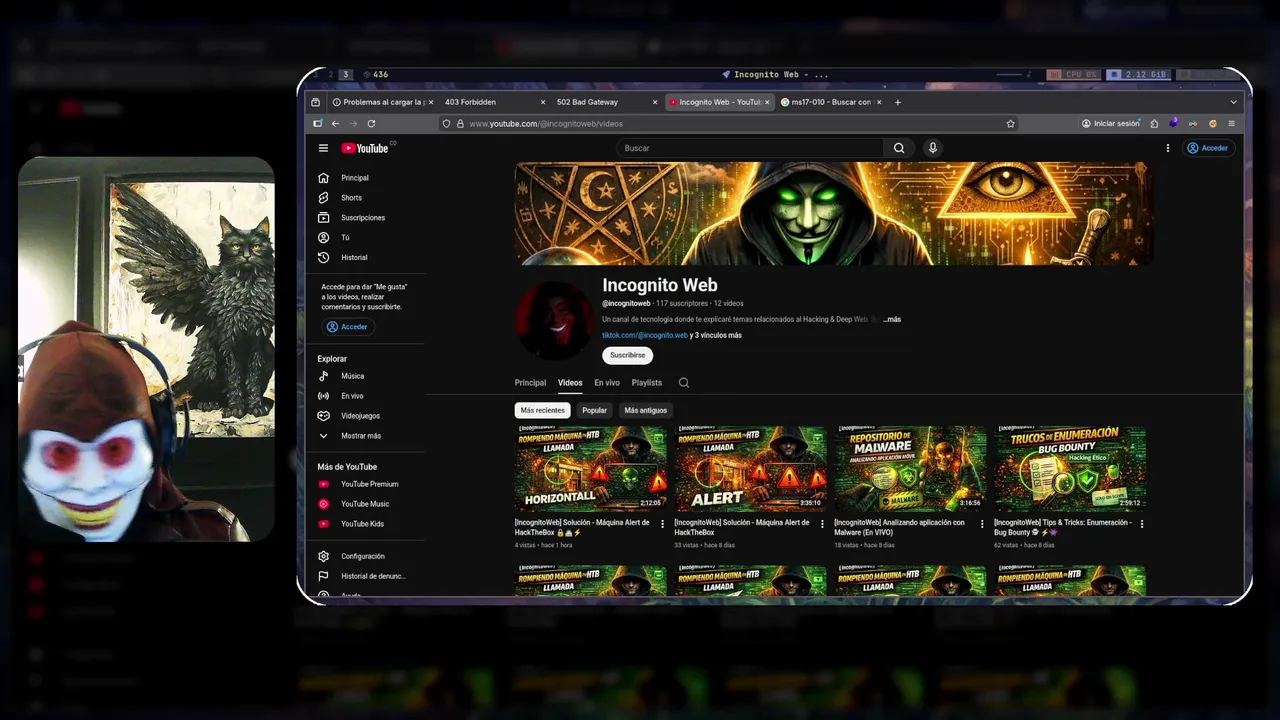Open Trucos de Enumeración Bug Bounty thumbnail
Screen dimensions: 1280x720
coord(1070,469)
